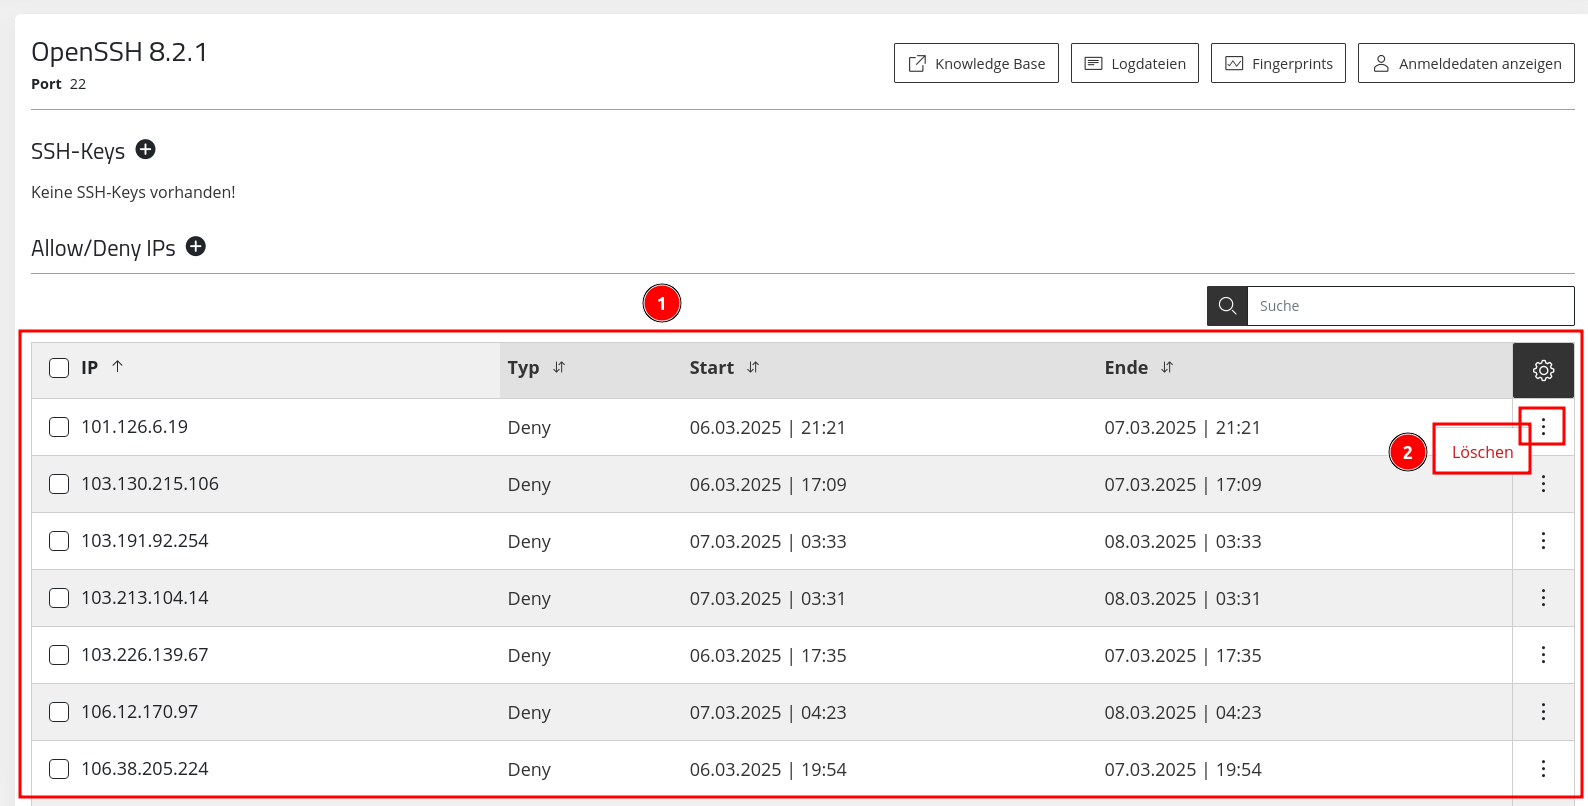Click the Start column header

coord(712,368)
